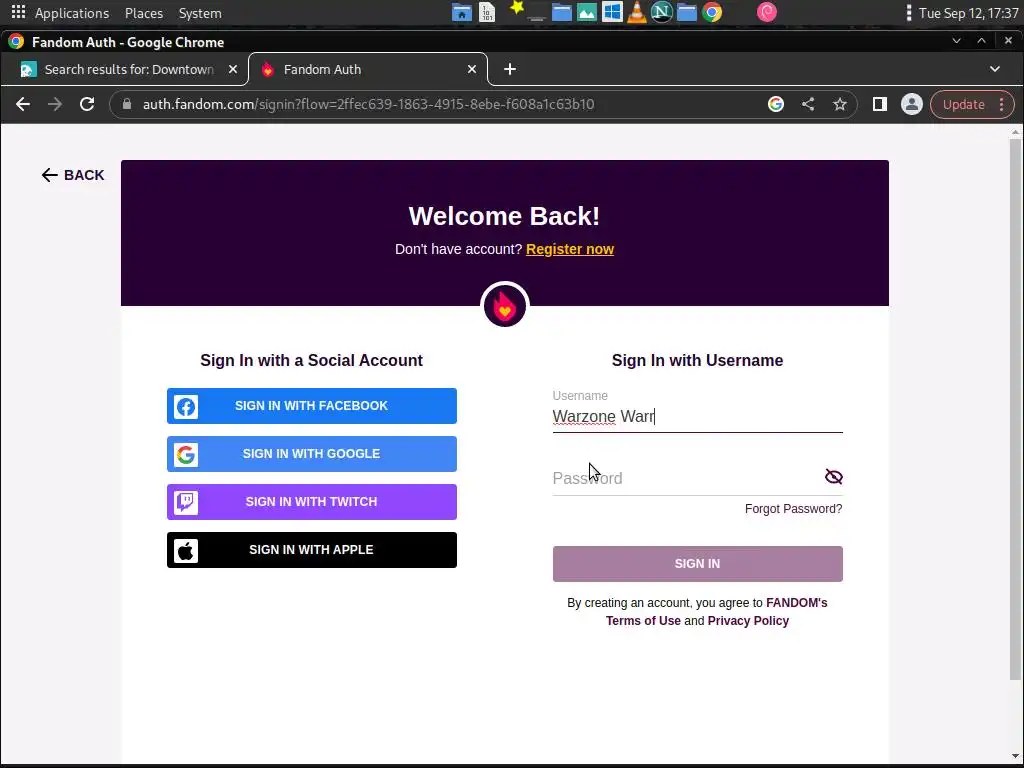This screenshot has width=1024, height=768.
Task: Click the Apple logo icon
Action: pos(186,551)
